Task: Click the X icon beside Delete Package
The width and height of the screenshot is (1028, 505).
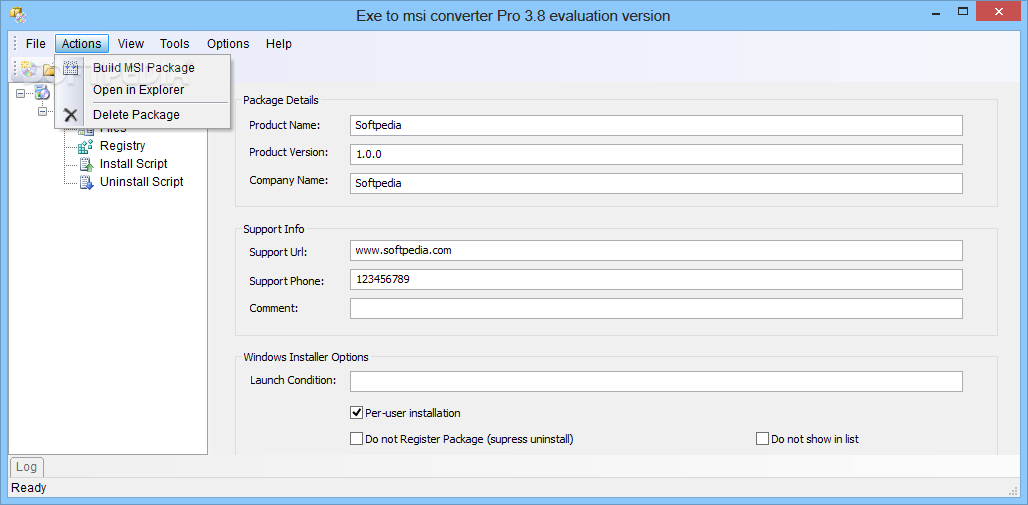Action: pyautogui.click(x=71, y=115)
